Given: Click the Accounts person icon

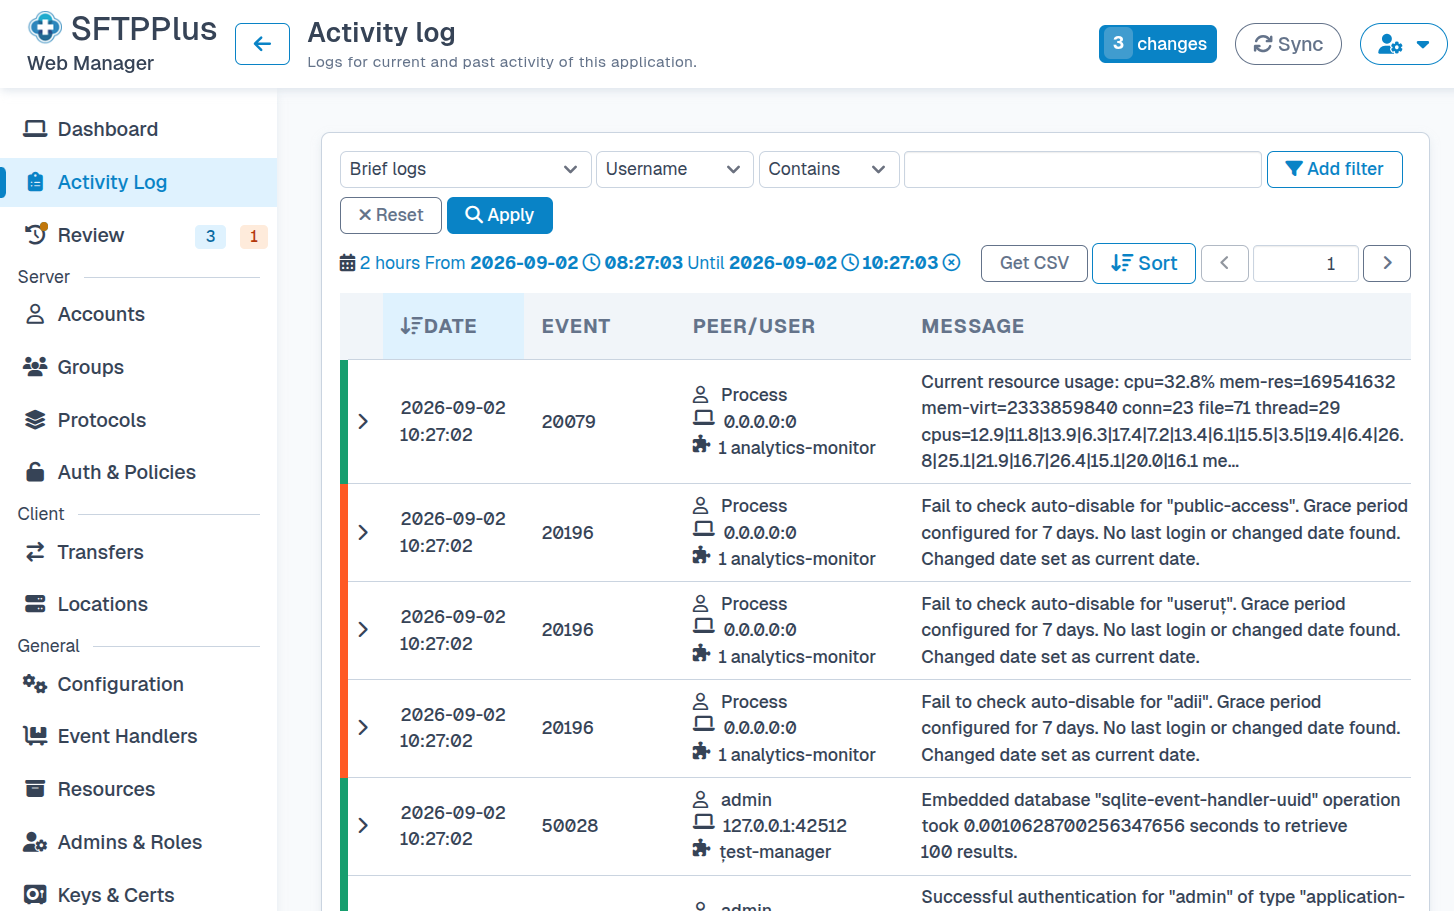Looking at the screenshot, I should point(35,314).
